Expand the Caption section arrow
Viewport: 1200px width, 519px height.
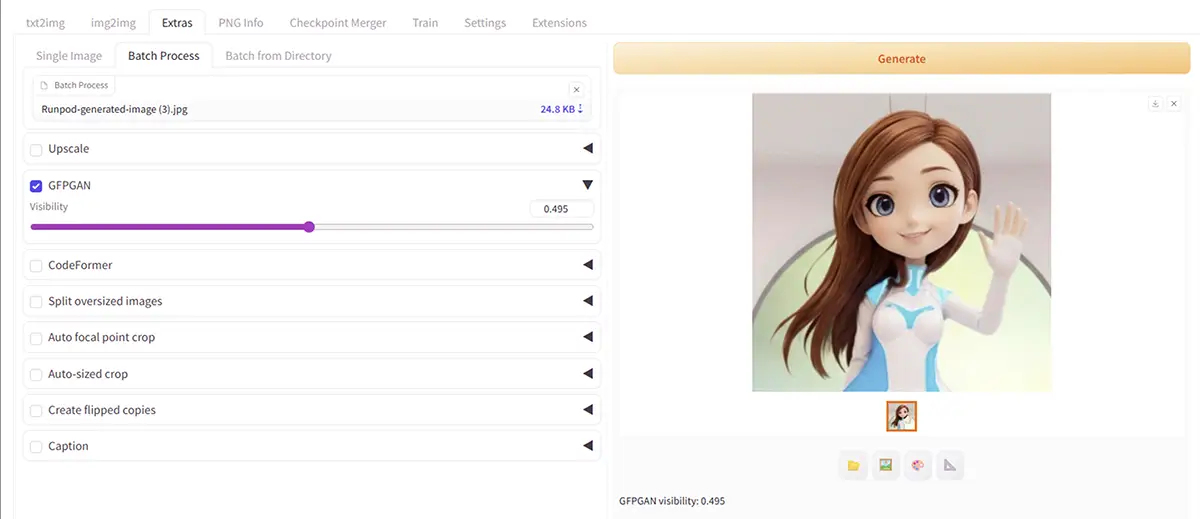(587, 446)
